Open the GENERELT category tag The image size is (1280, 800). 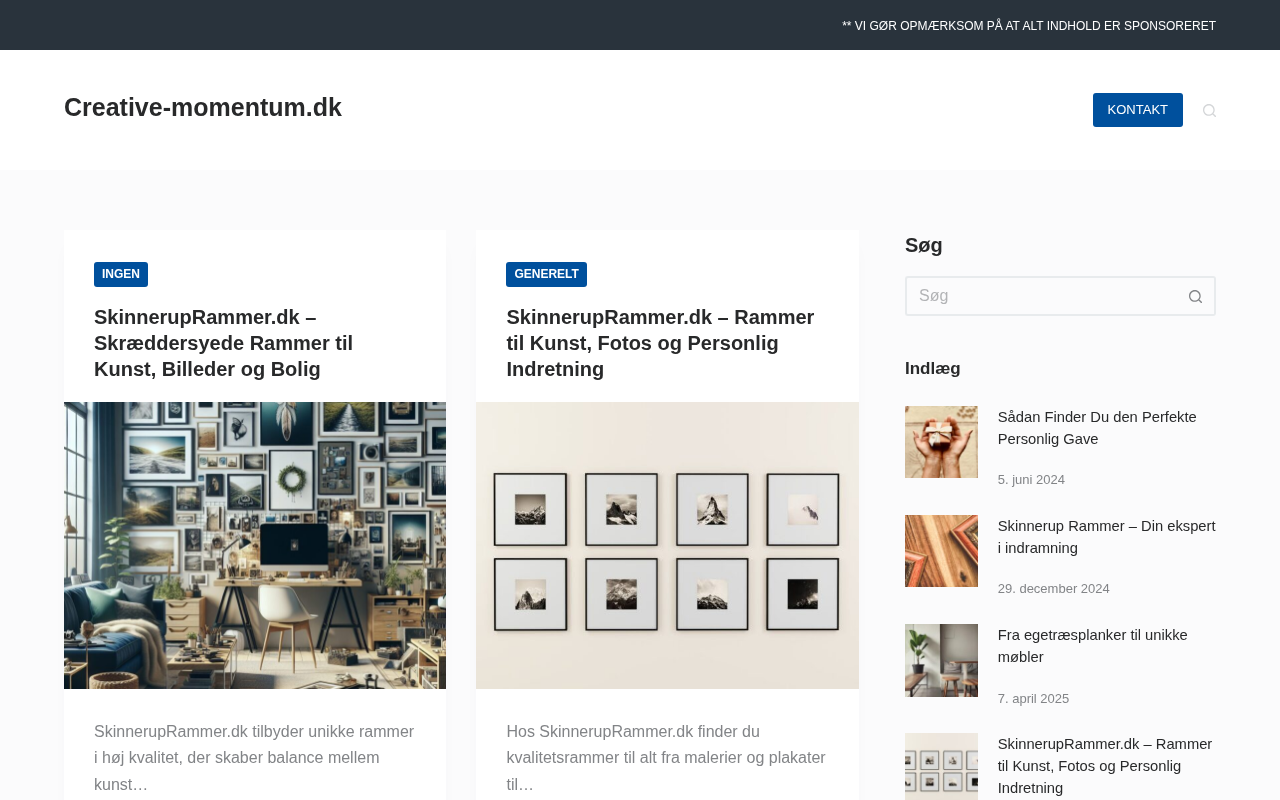(546, 274)
